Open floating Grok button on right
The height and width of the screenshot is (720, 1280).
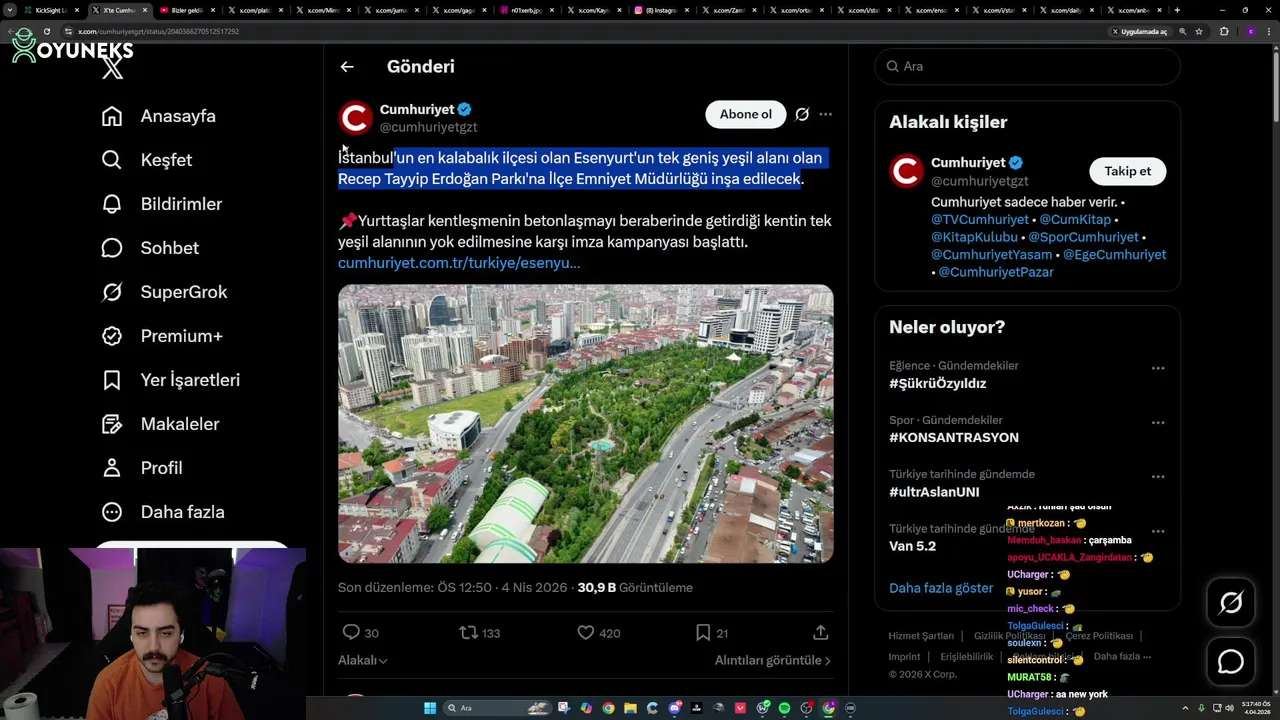tap(1231, 602)
